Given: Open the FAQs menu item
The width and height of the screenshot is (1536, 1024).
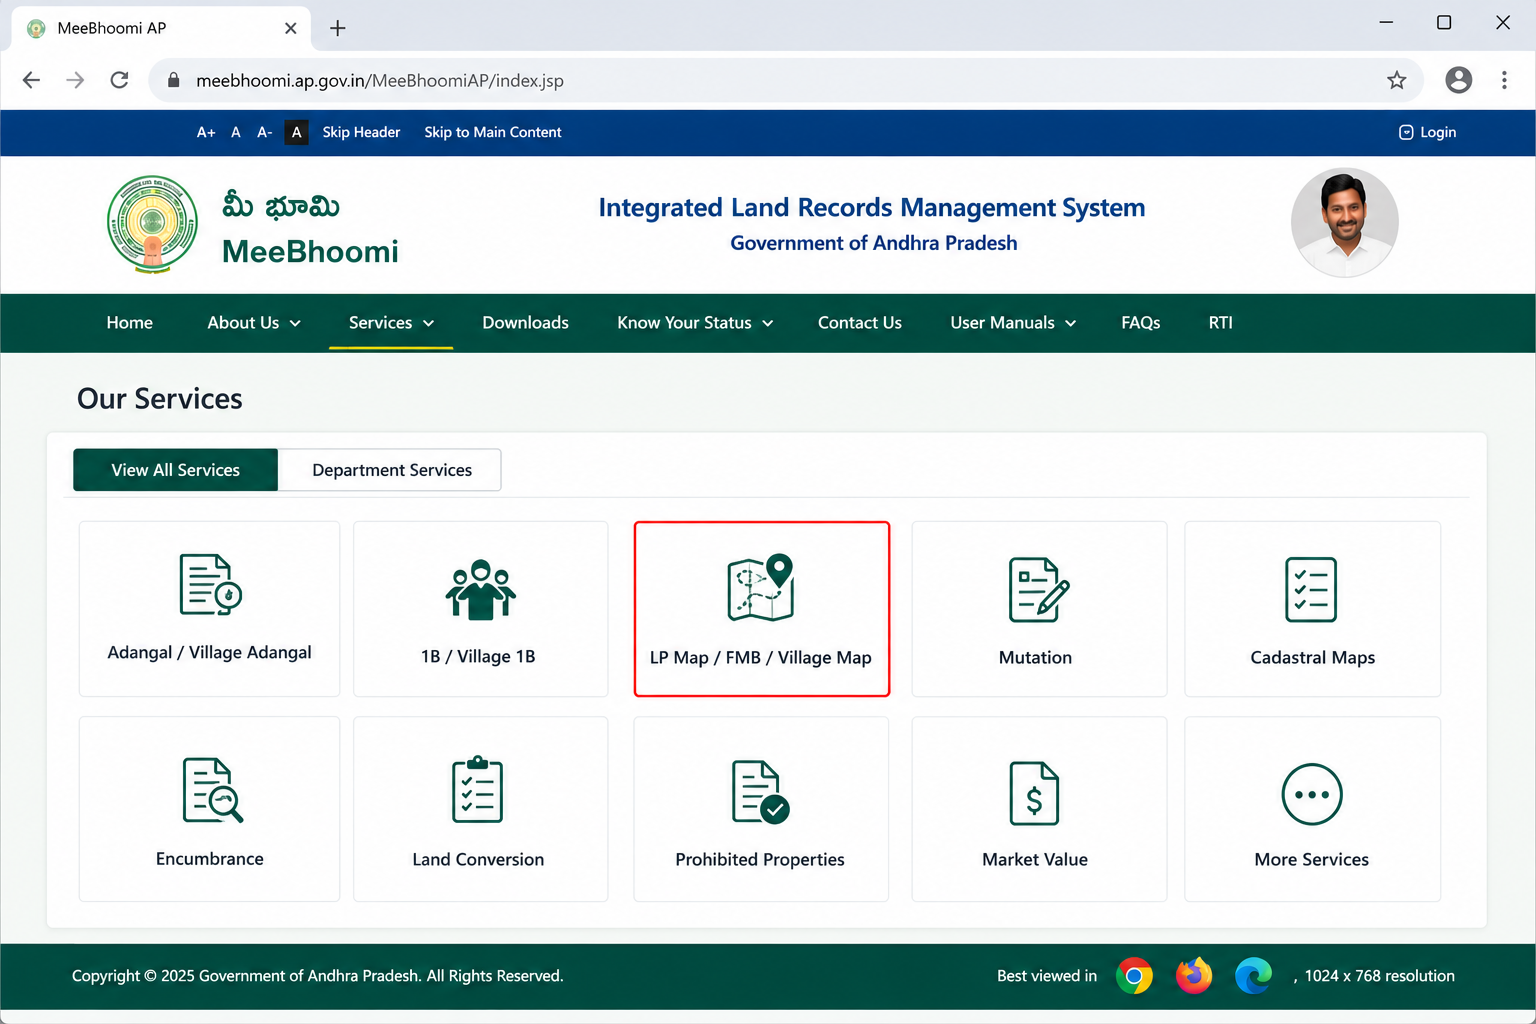Looking at the screenshot, I should [x=1141, y=323].
